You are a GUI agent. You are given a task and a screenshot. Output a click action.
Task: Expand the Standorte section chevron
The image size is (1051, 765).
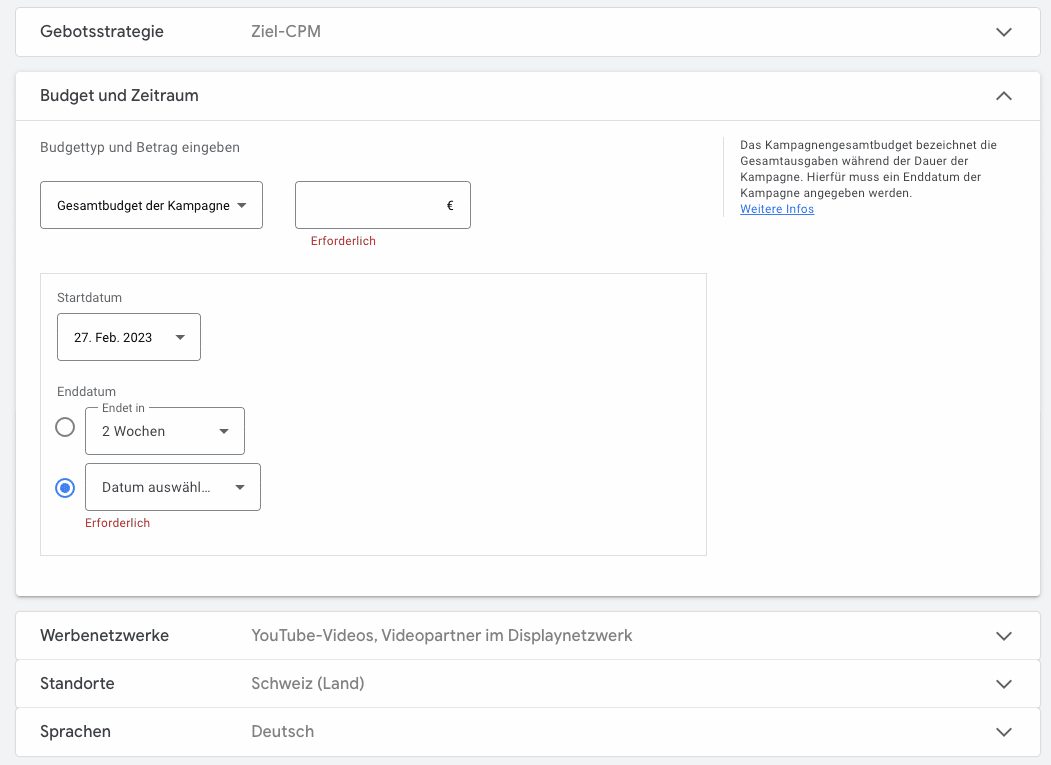[x=1003, y=684]
